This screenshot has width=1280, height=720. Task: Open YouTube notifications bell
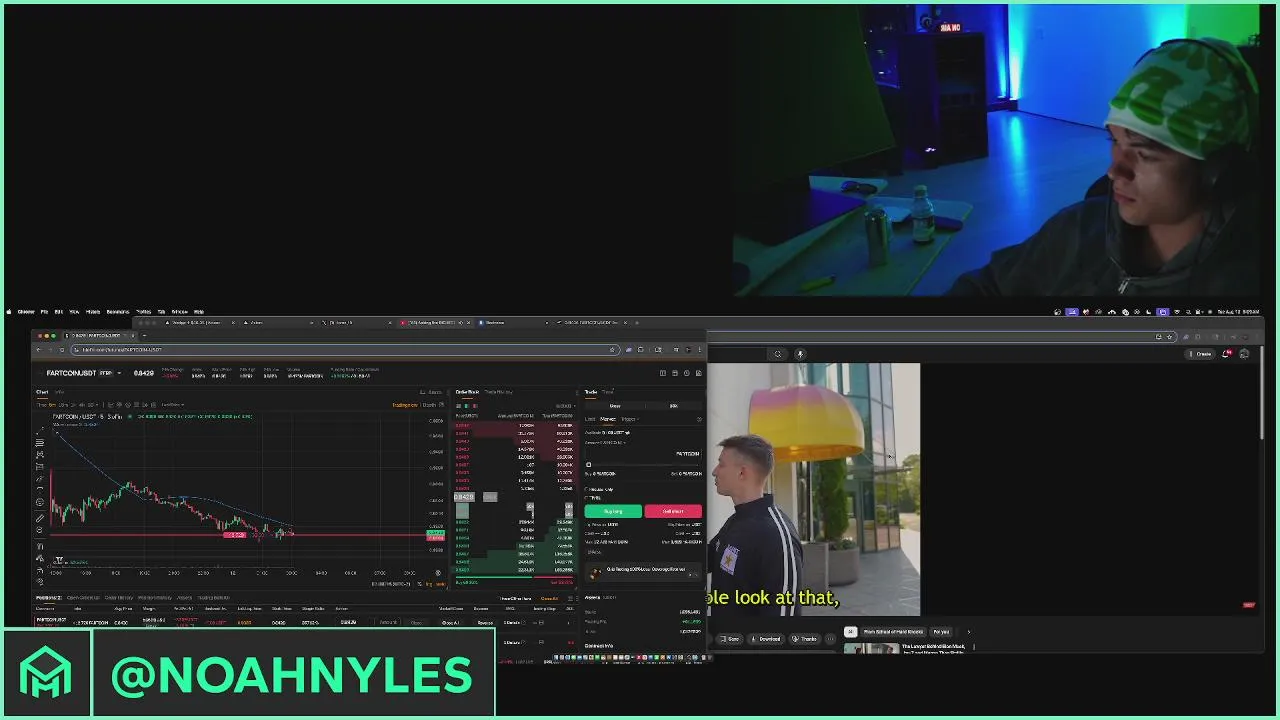(1227, 354)
